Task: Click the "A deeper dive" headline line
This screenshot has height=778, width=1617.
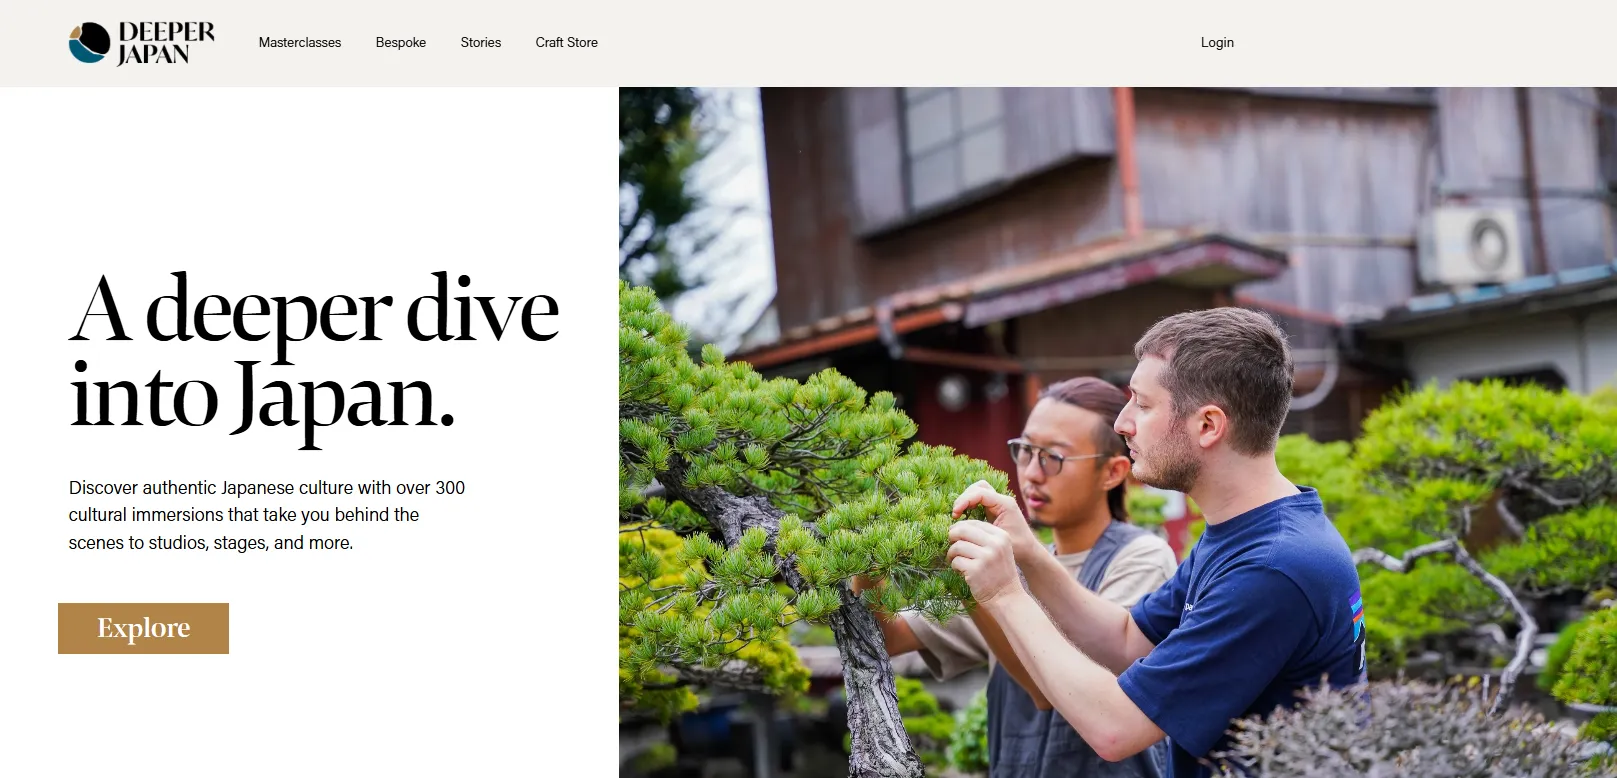Action: tap(314, 311)
